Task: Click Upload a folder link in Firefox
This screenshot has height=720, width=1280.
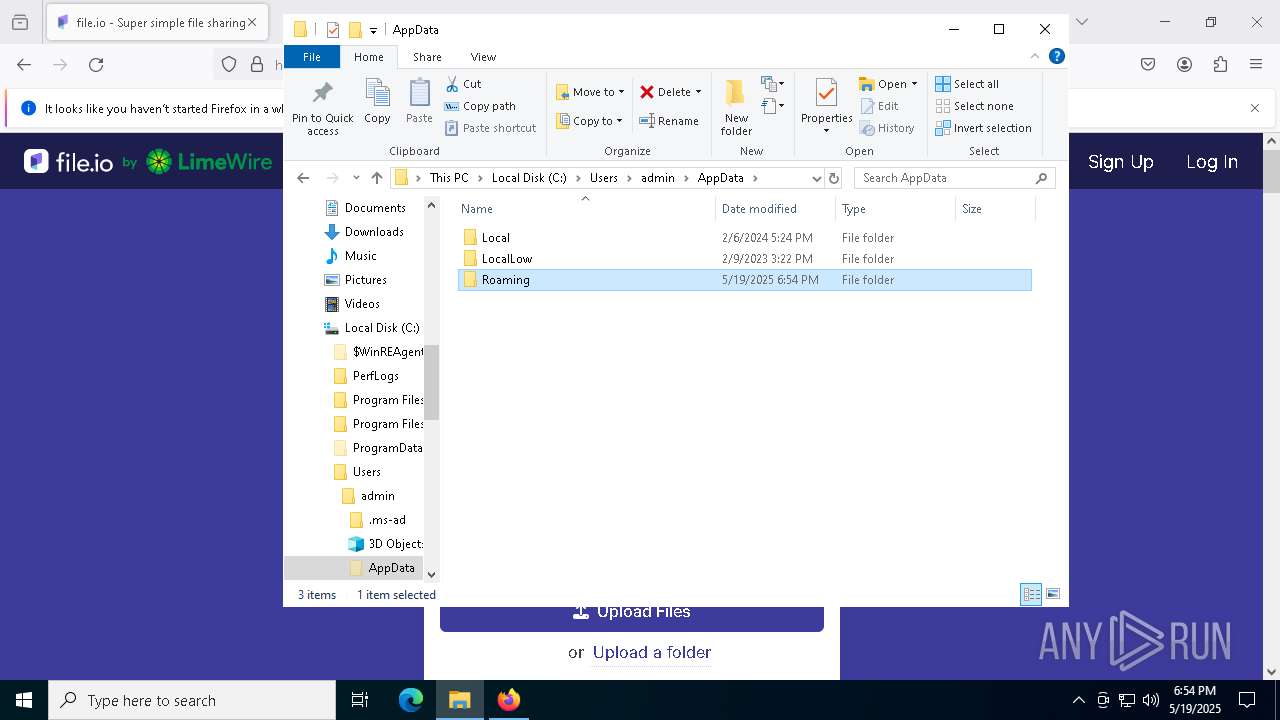Action: pos(652,652)
